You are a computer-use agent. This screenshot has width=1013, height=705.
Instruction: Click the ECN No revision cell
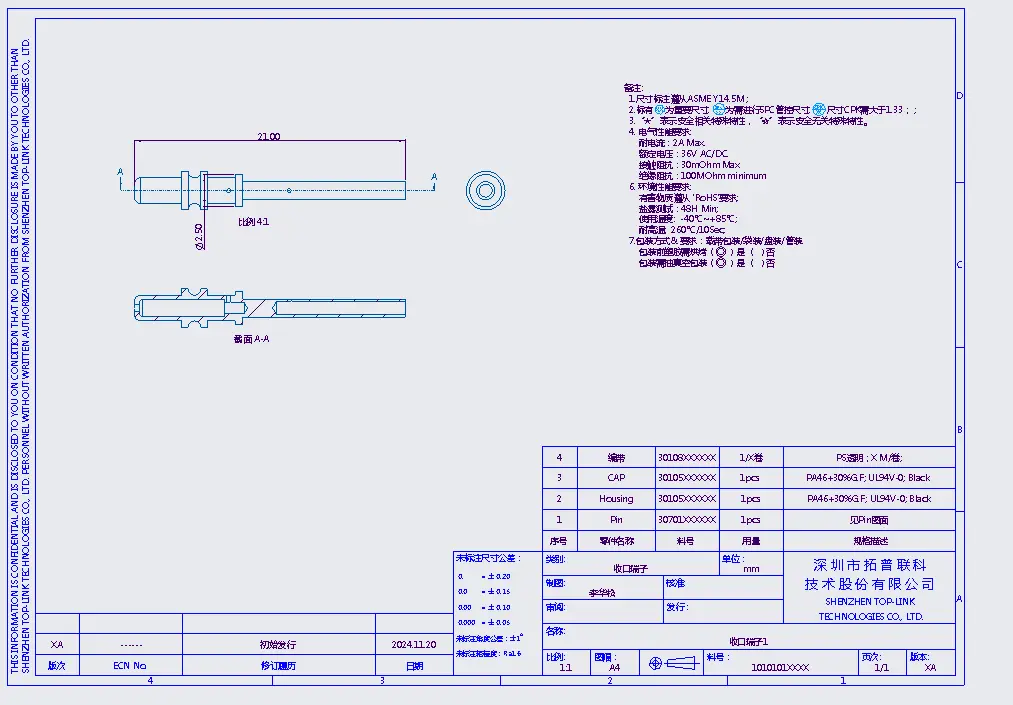click(130, 666)
